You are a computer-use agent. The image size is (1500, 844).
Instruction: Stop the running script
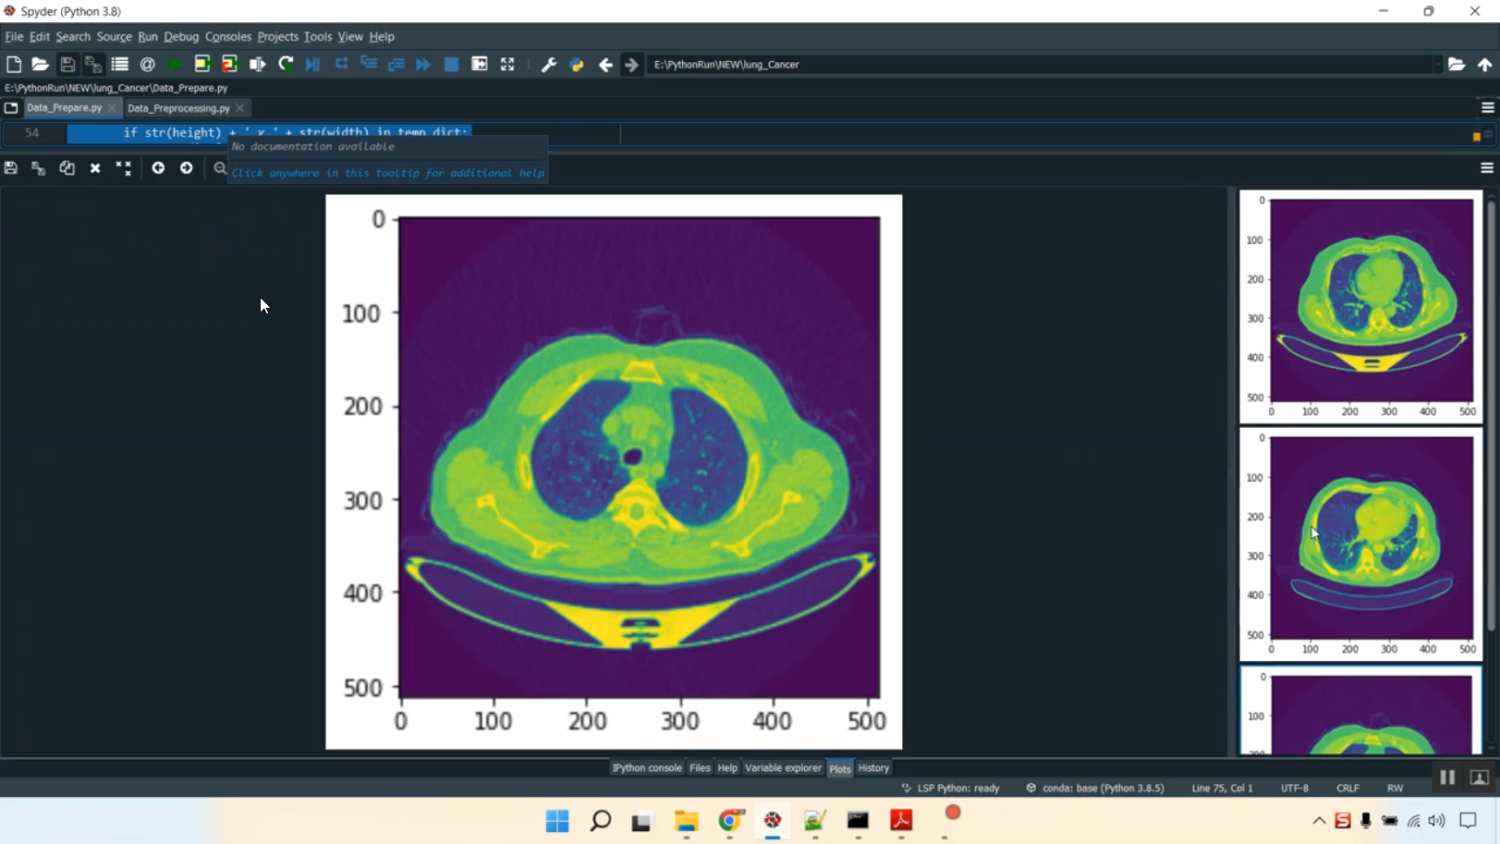tap(451, 64)
